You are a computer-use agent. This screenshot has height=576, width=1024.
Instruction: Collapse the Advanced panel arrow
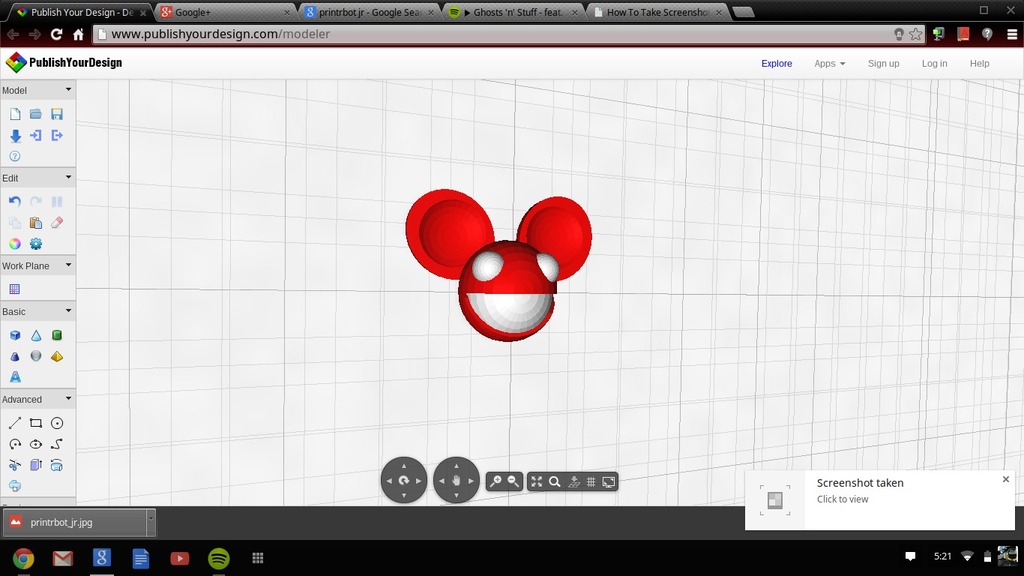[x=68, y=398]
